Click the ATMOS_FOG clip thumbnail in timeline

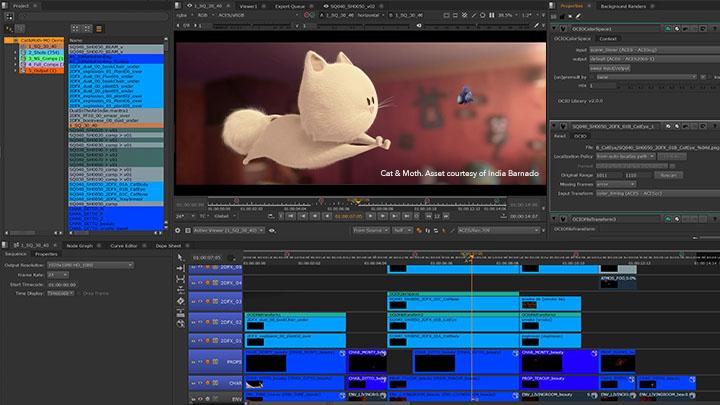pos(609,284)
